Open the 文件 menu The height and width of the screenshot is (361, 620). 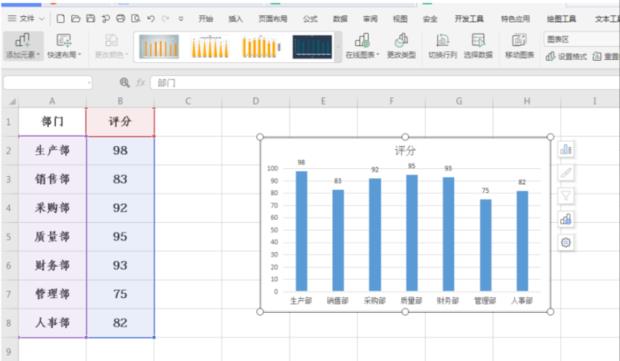[26, 19]
